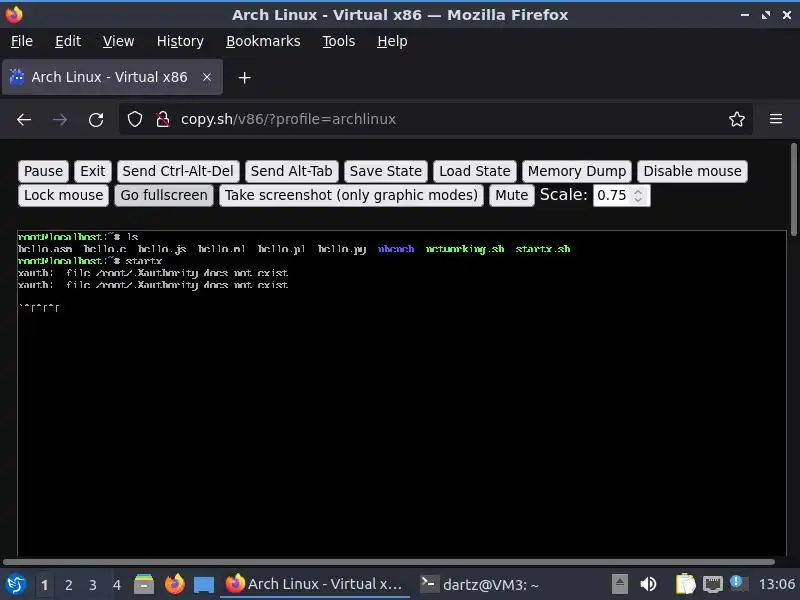Switch to the Arch Linux Firefox taskbar entry
Screen dimensions: 800x600
pyautogui.click(x=314, y=584)
